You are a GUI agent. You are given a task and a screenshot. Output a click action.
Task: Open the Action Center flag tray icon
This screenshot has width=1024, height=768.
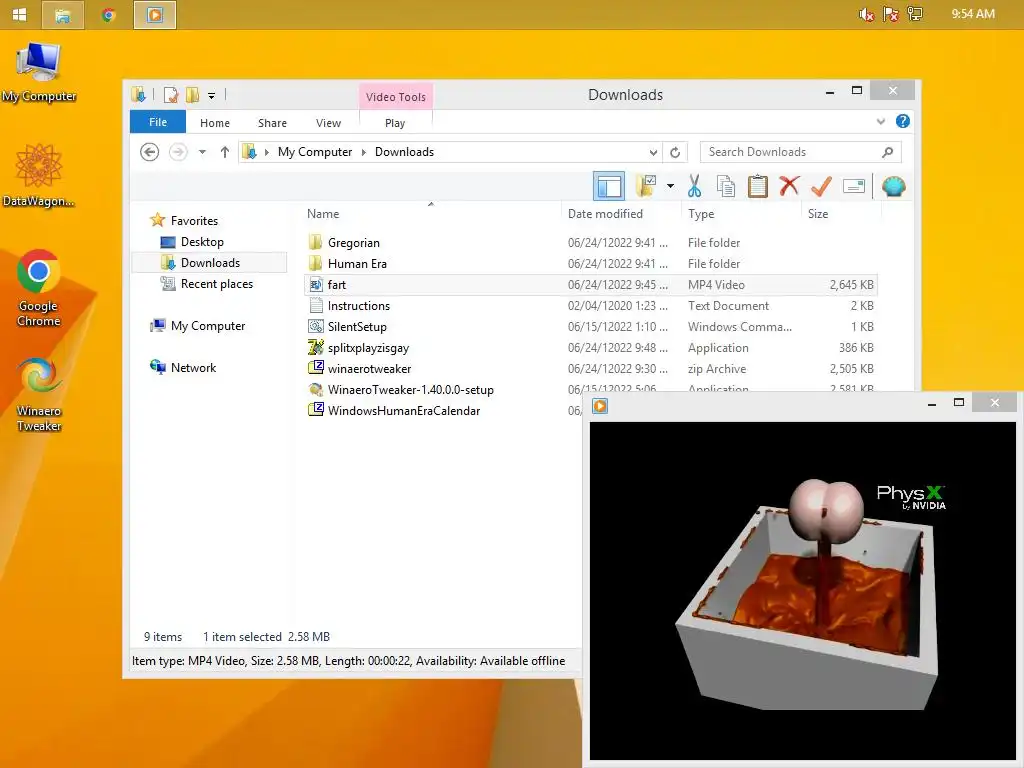pos(891,14)
